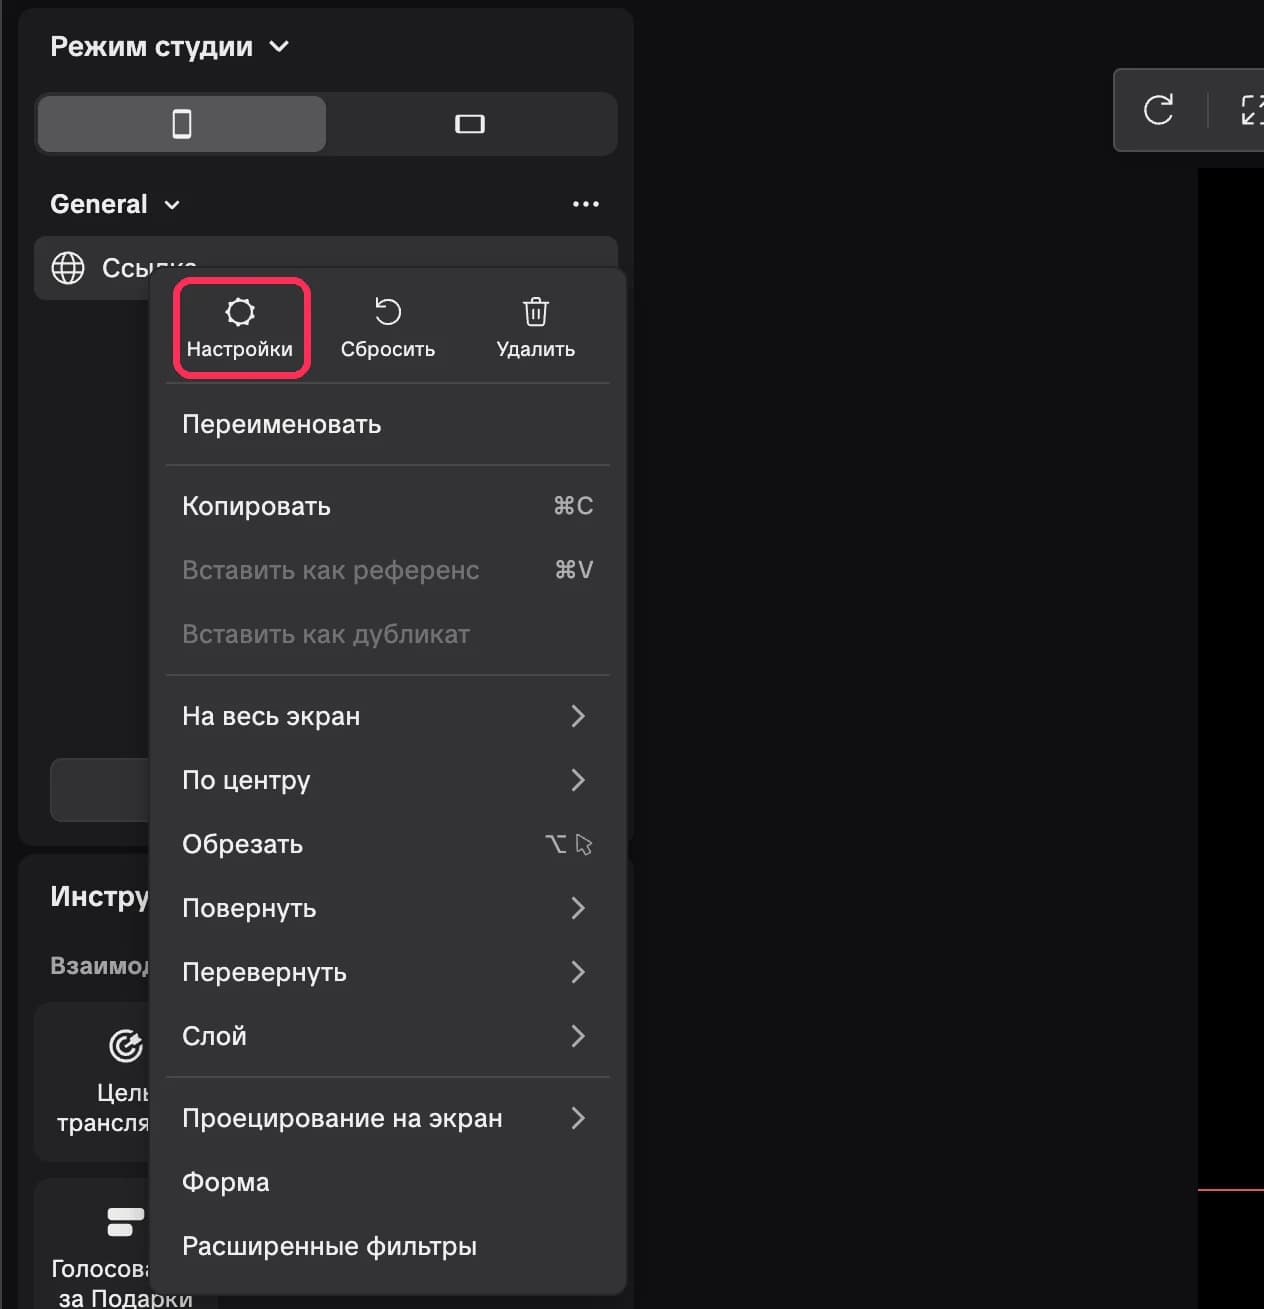The image size is (1264, 1309).
Task: Expand the Проецирование на экран submenu
Action: tap(387, 1118)
